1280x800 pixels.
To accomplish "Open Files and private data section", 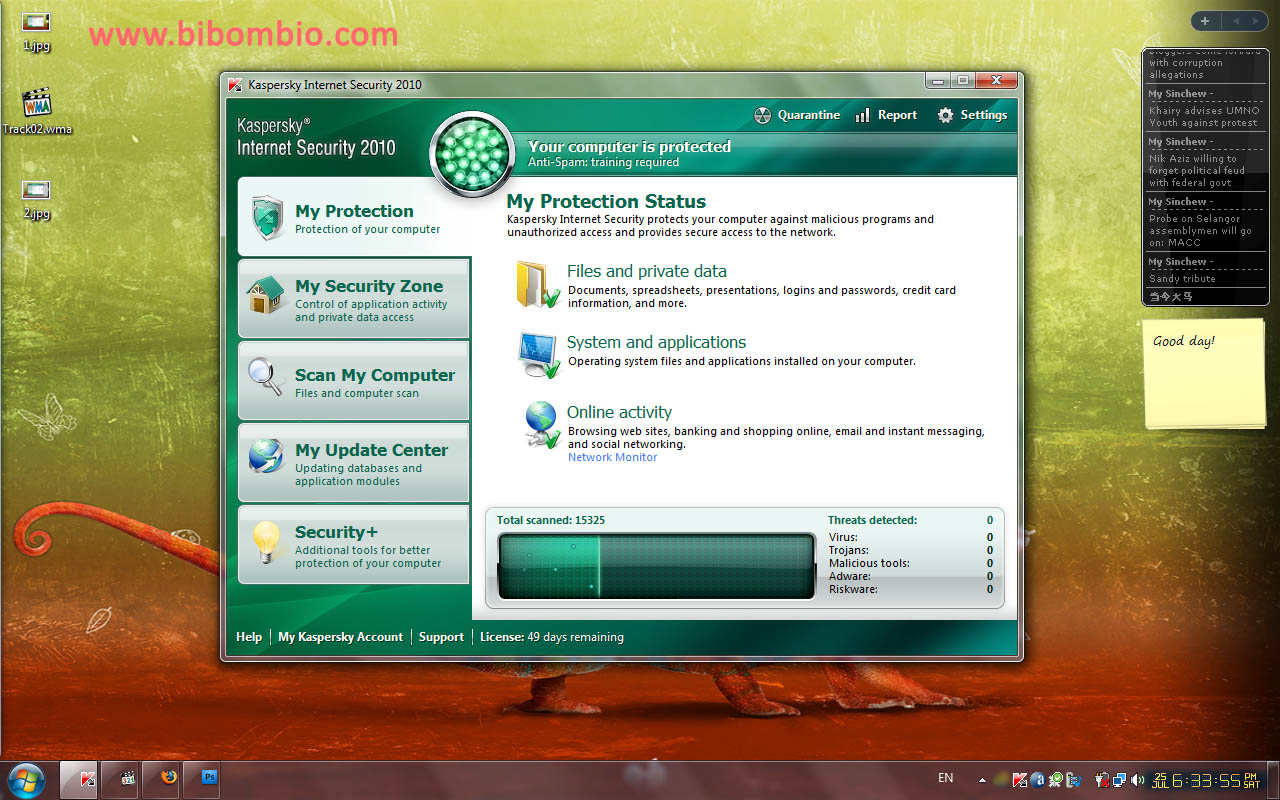I will [646, 271].
